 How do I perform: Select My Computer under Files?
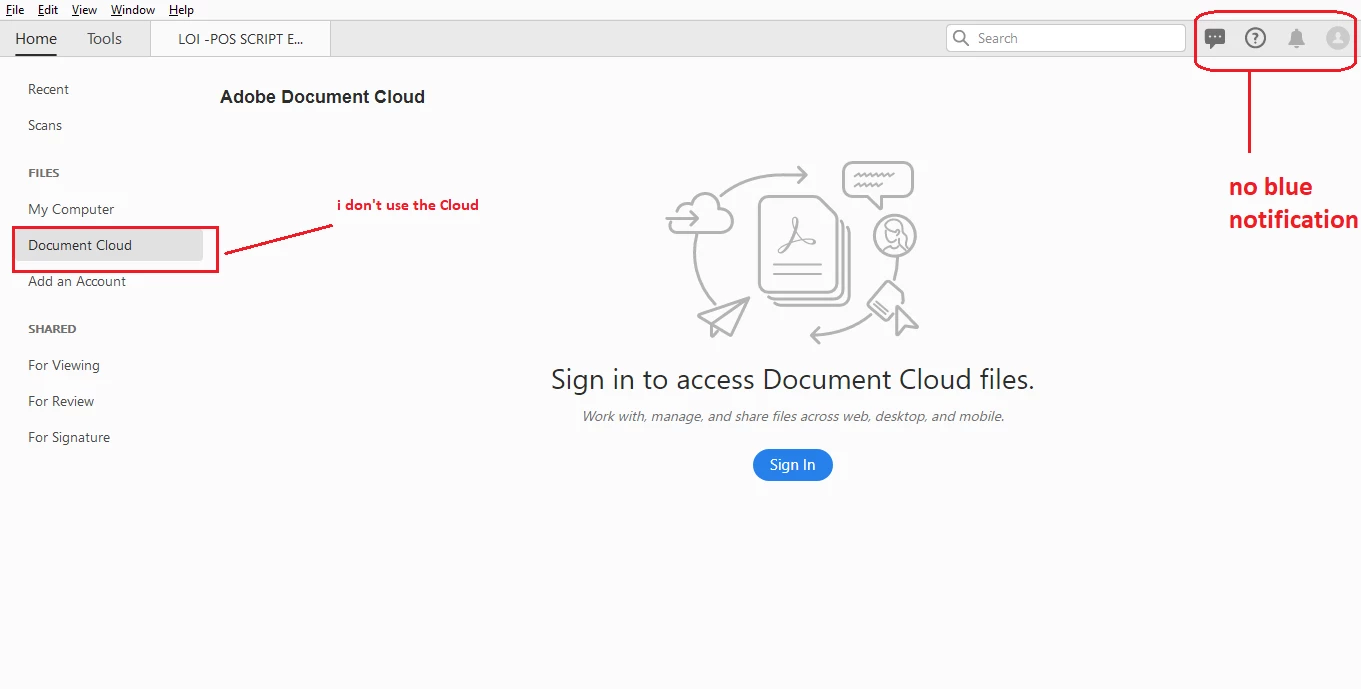coord(71,209)
